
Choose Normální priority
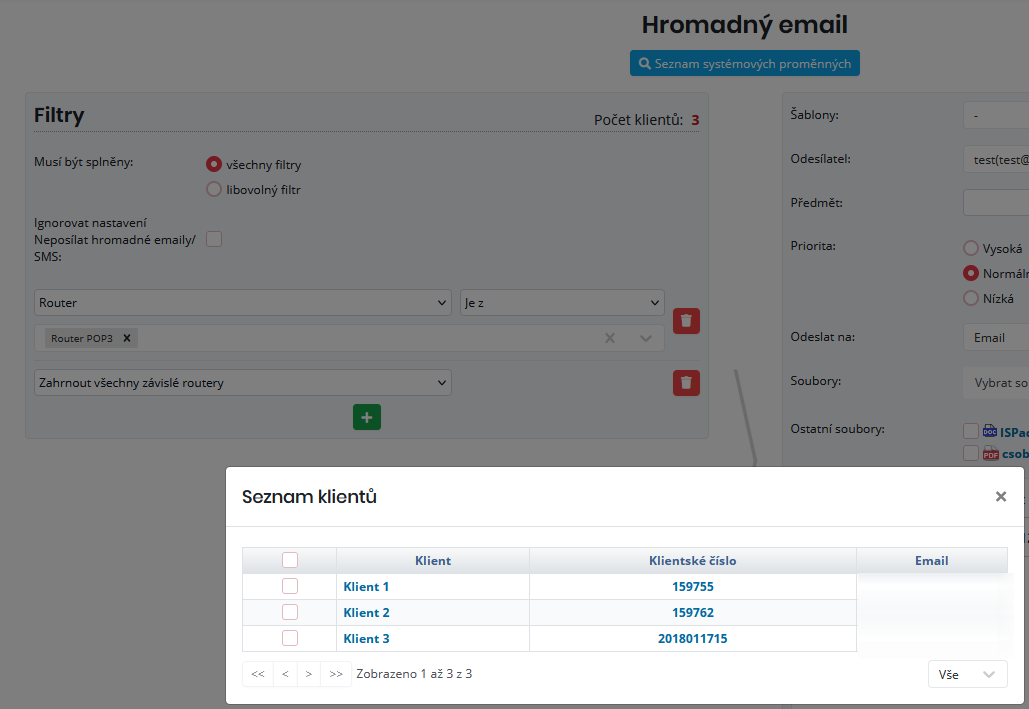pos(971,273)
